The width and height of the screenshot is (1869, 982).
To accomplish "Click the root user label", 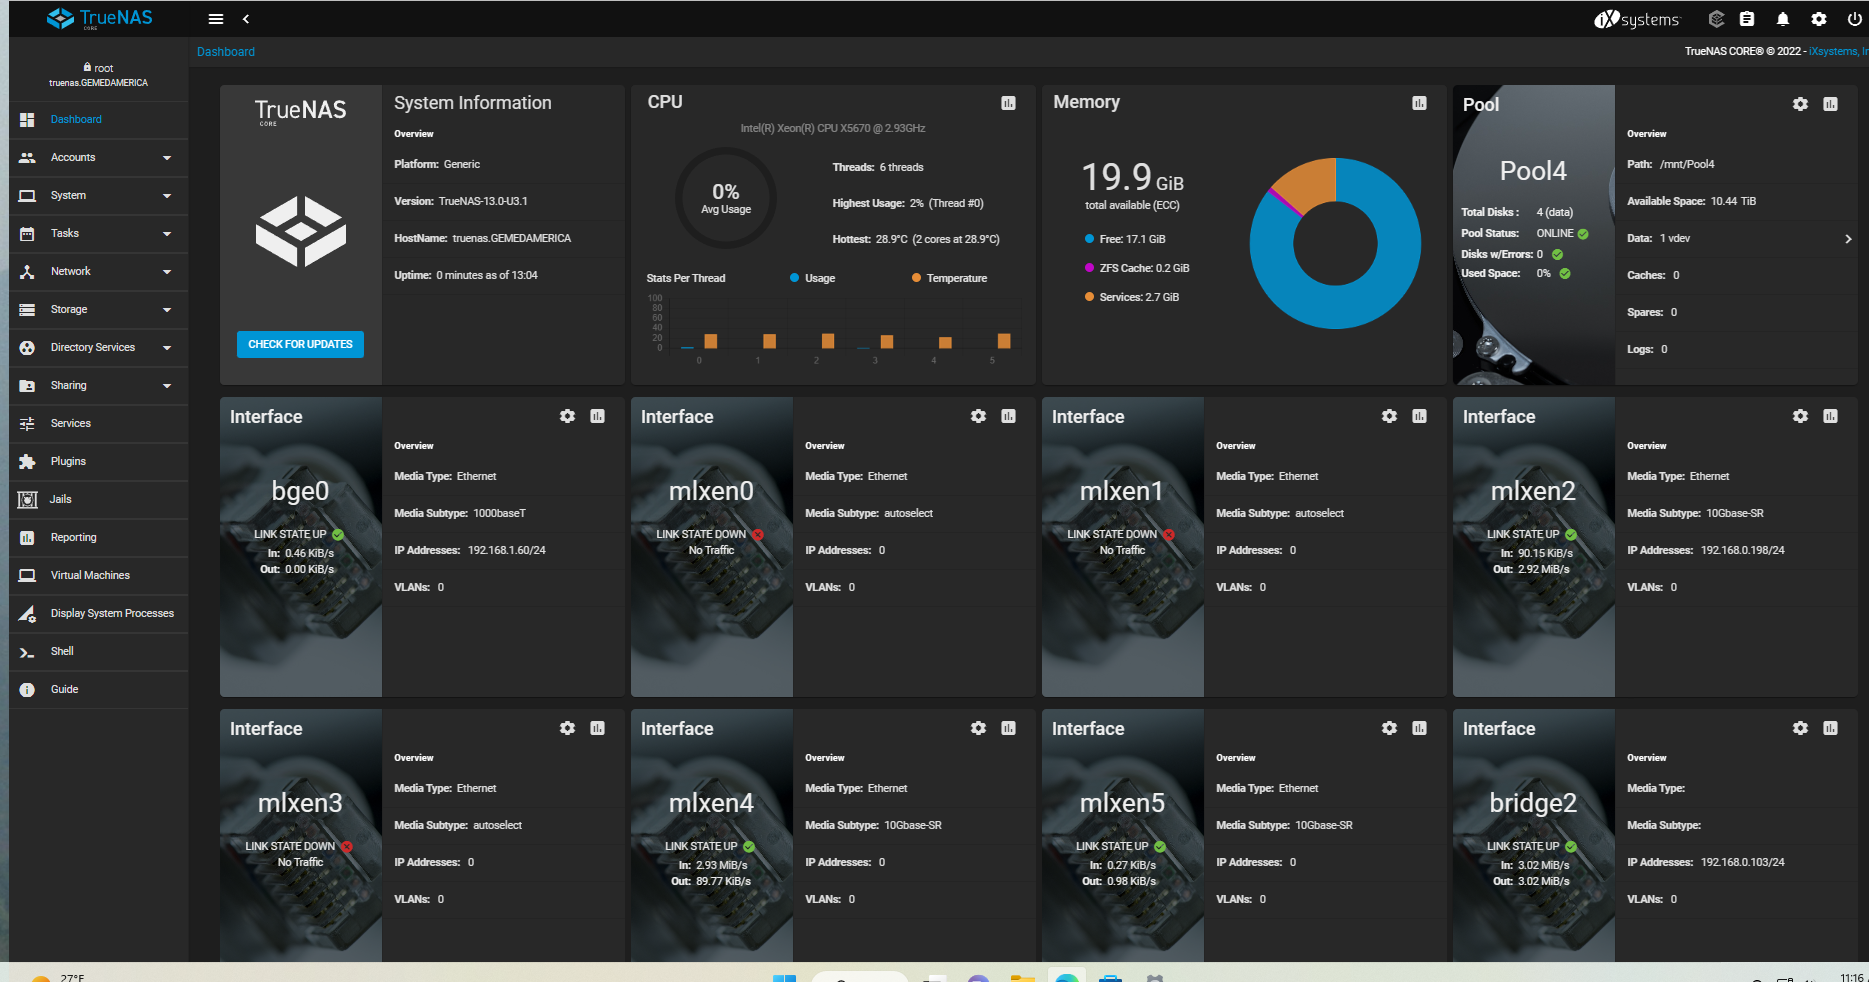I will tap(98, 68).
